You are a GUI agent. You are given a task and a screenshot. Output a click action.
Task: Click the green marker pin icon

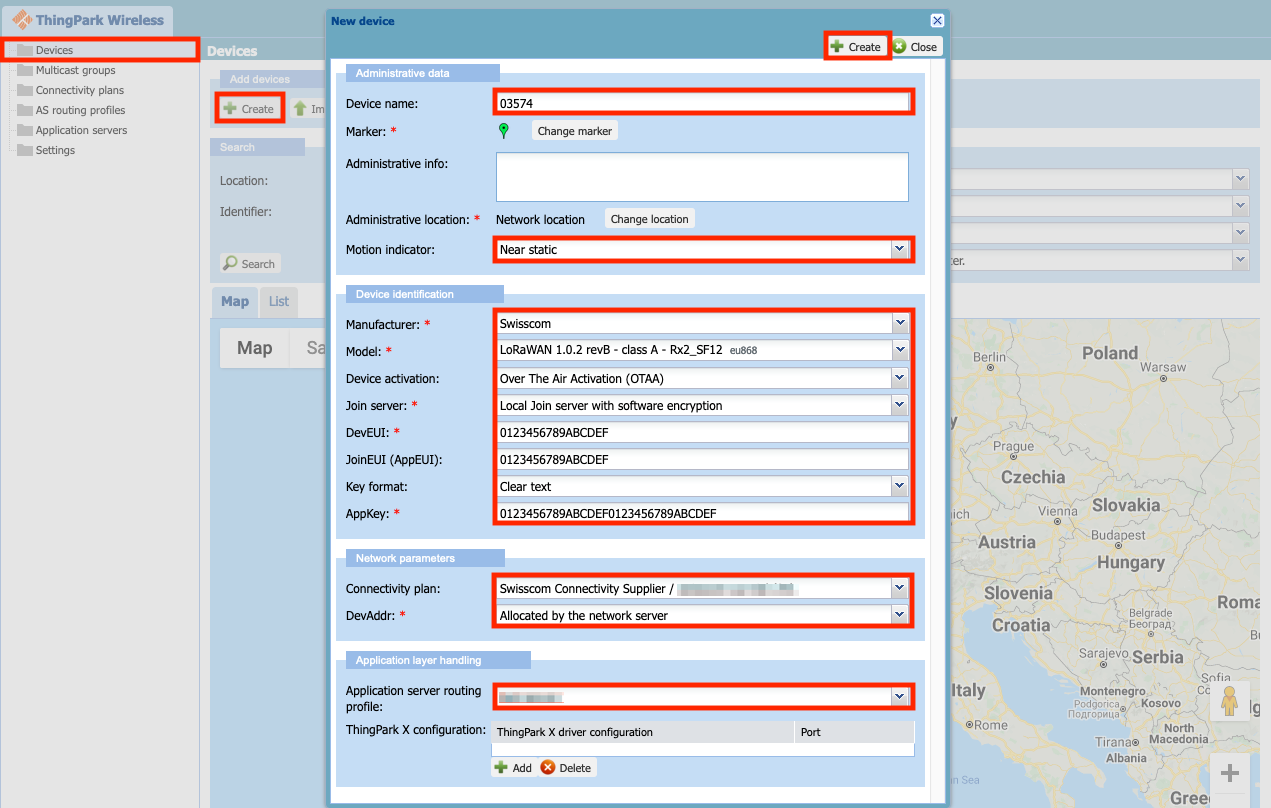[x=504, y=130]
